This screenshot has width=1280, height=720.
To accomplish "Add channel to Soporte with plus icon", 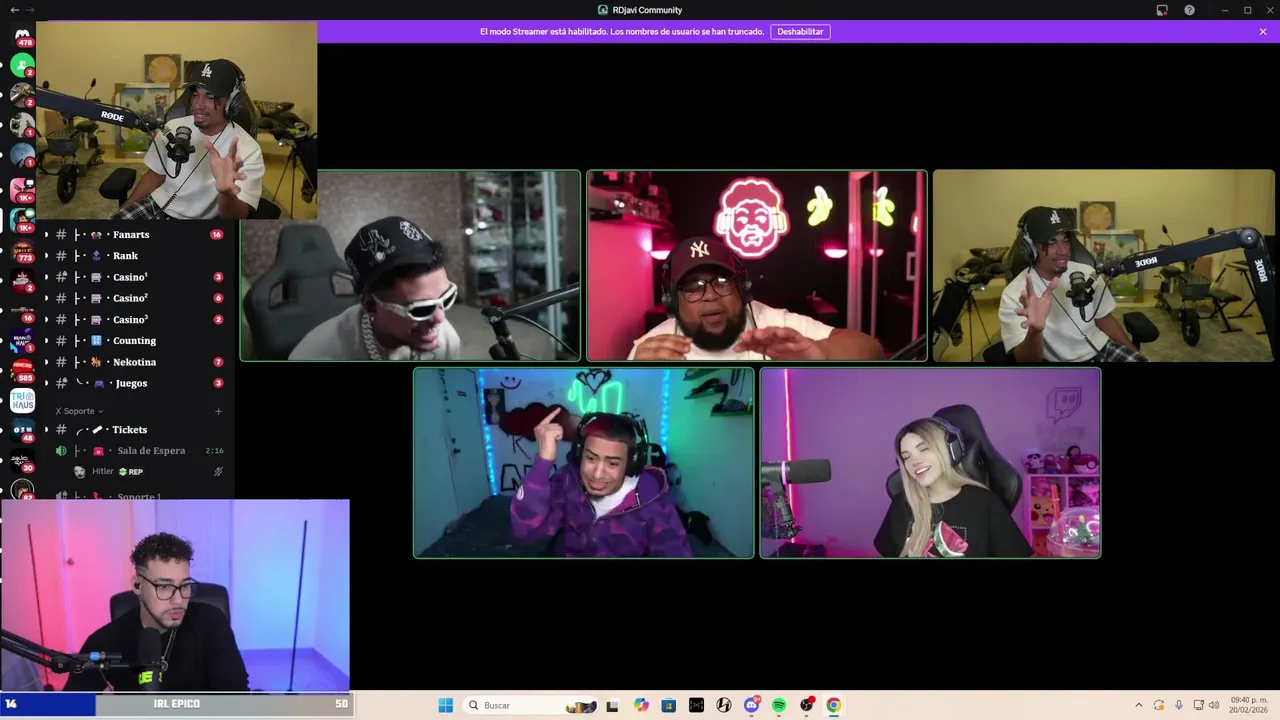I will tap(219, 411).
